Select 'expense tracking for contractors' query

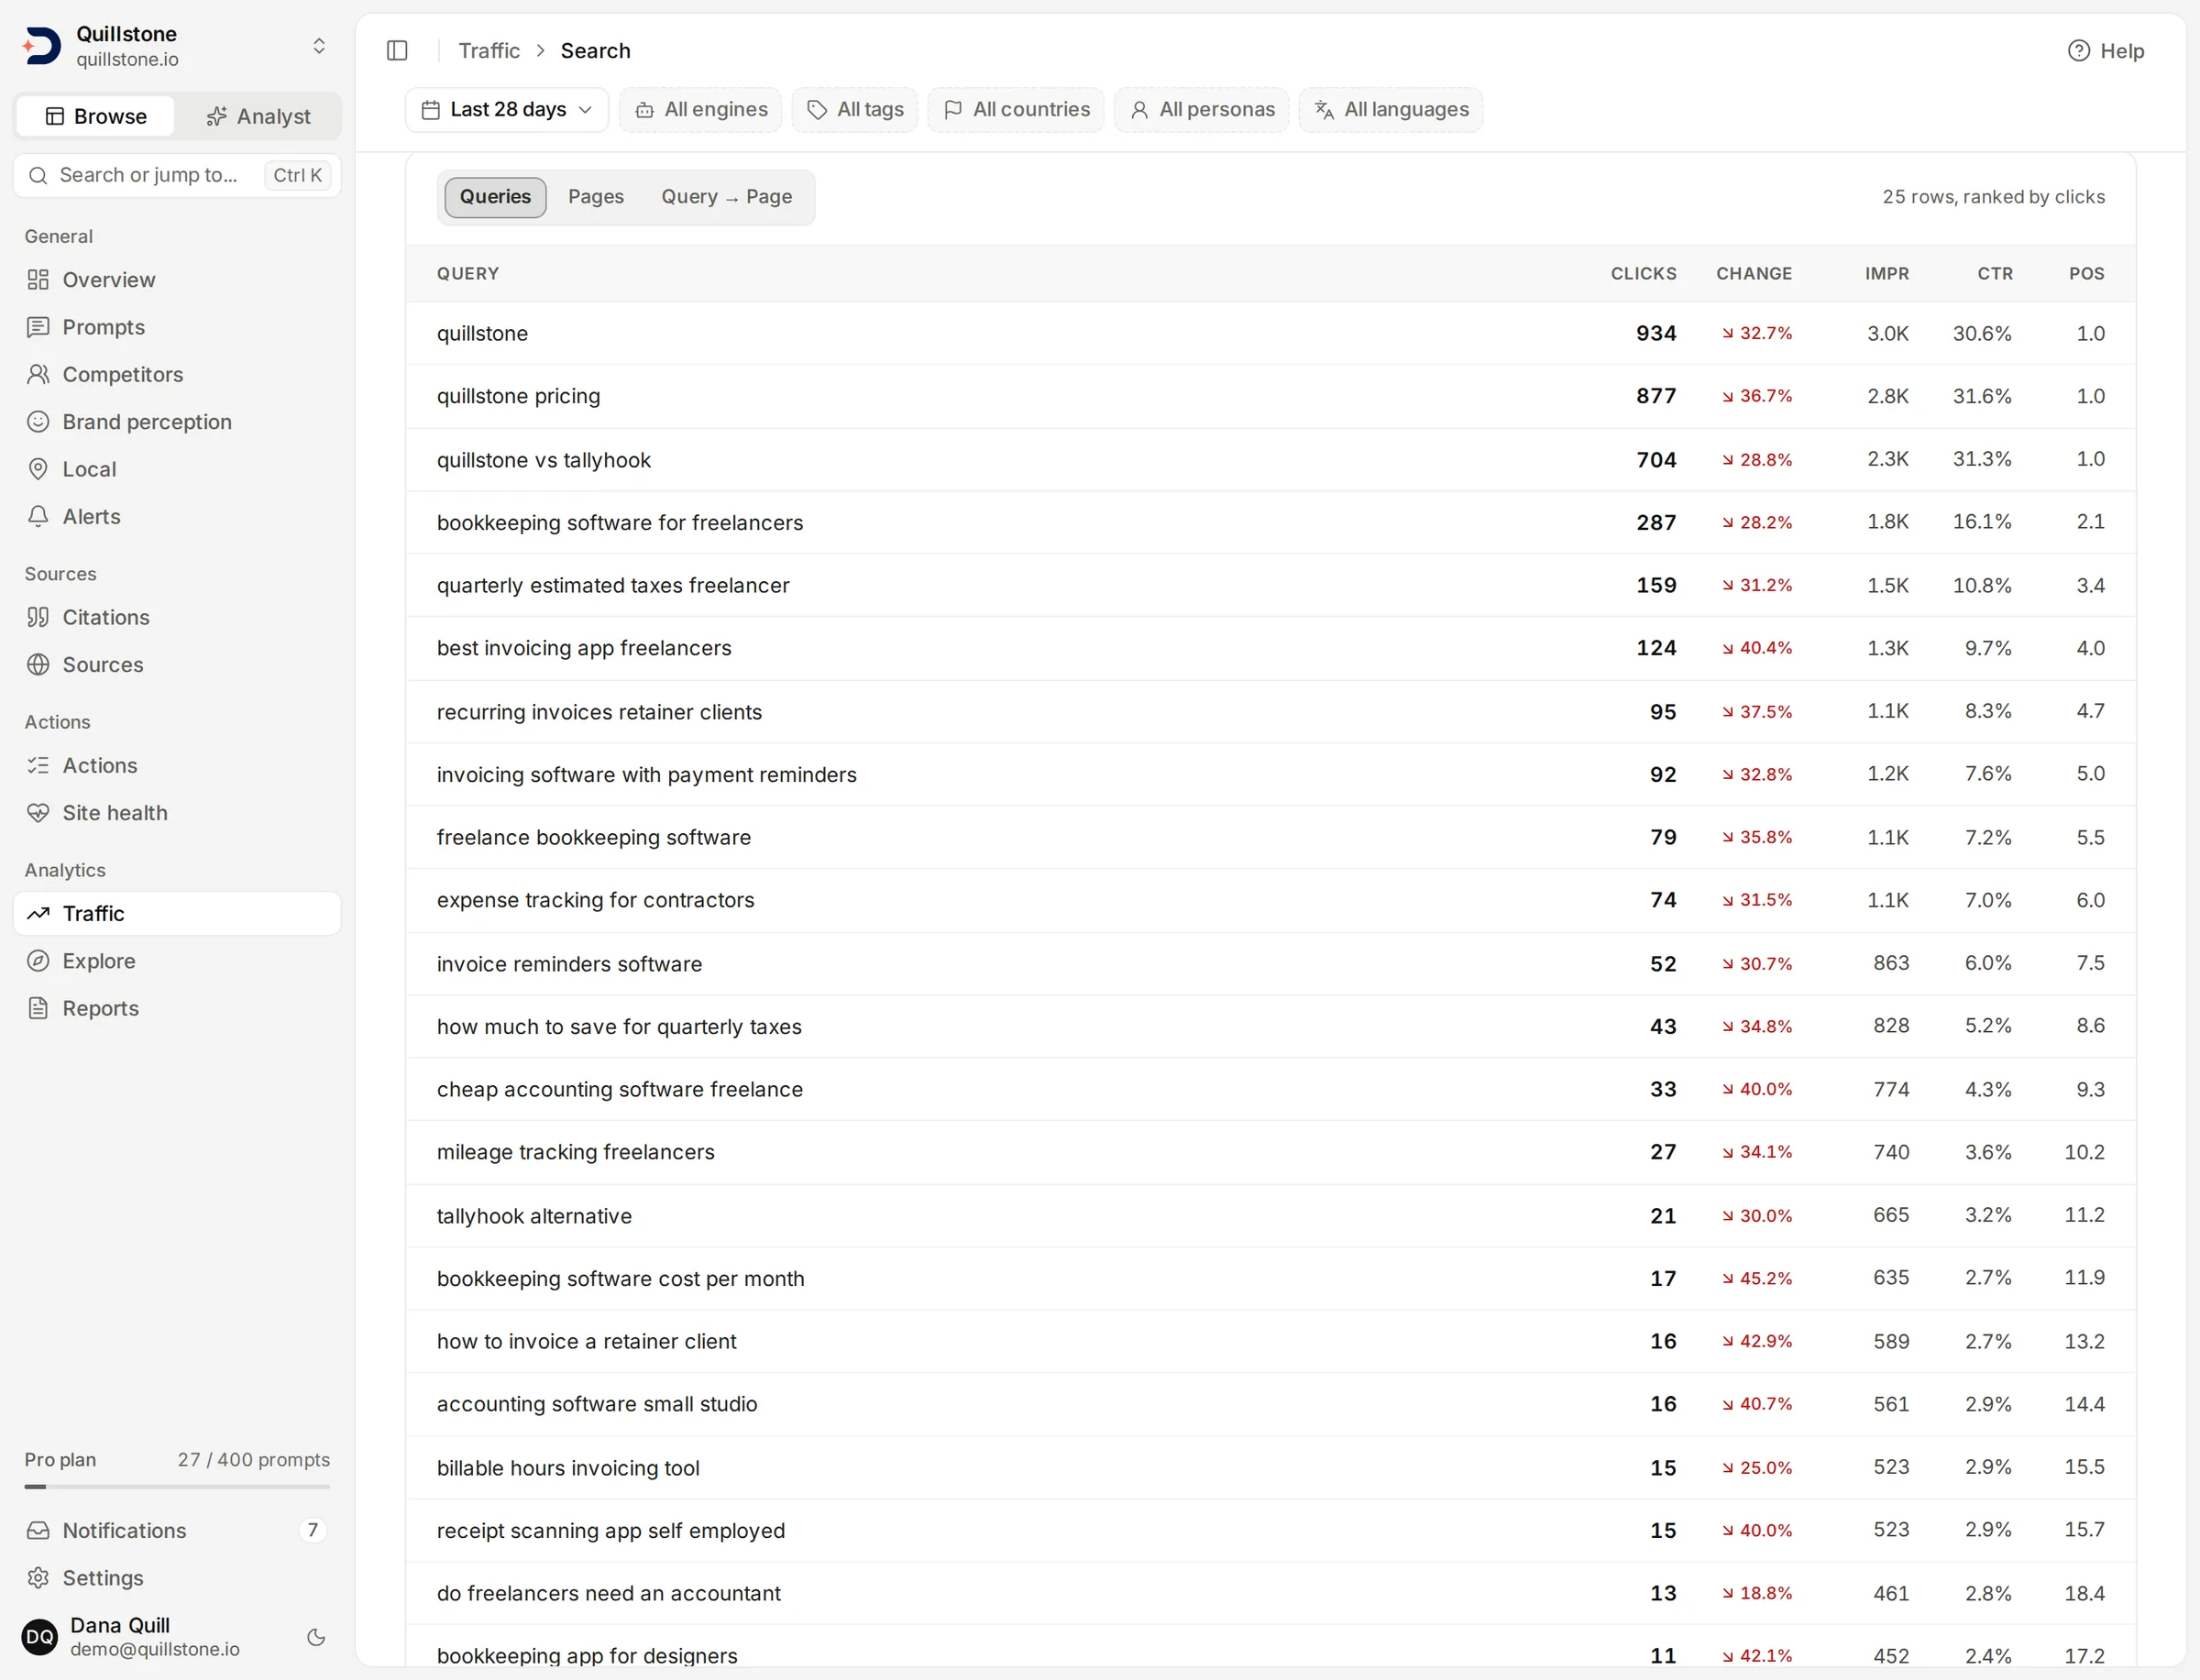1270,900
